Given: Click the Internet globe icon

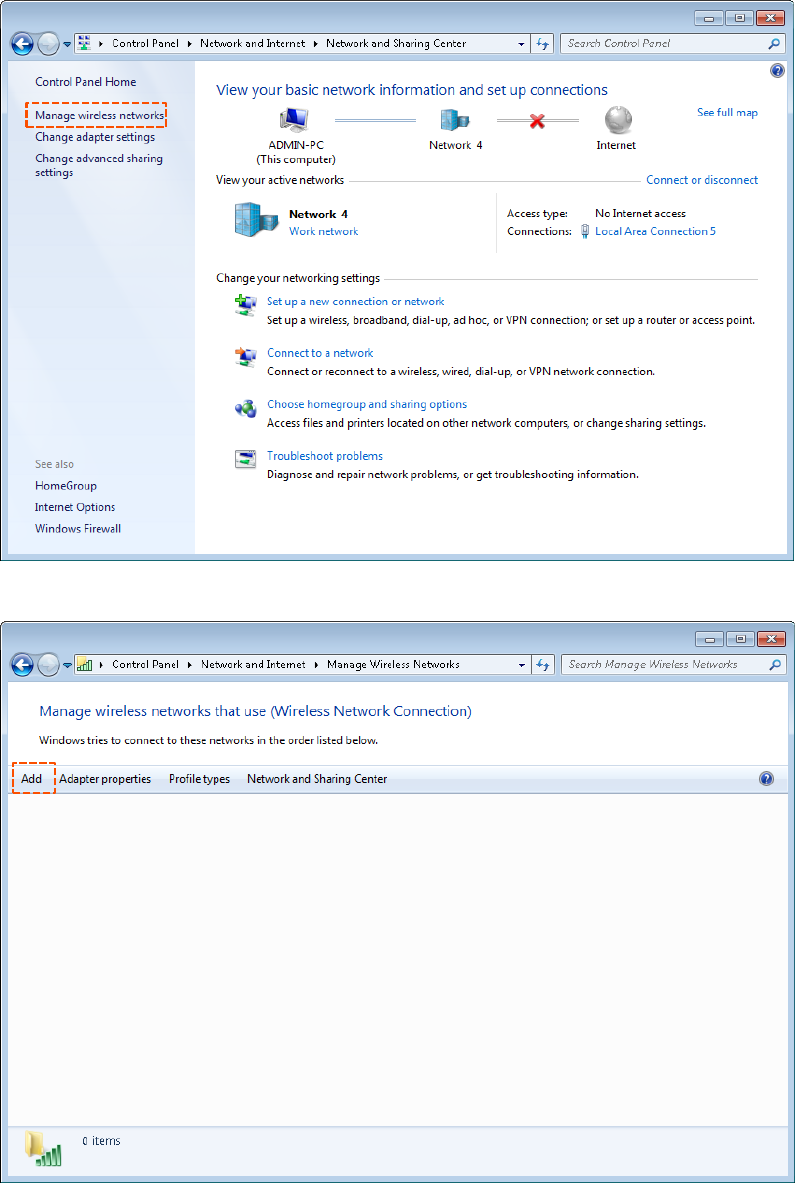Looking at the screenshot, I should pyautogui.click(x=617, y=121).
